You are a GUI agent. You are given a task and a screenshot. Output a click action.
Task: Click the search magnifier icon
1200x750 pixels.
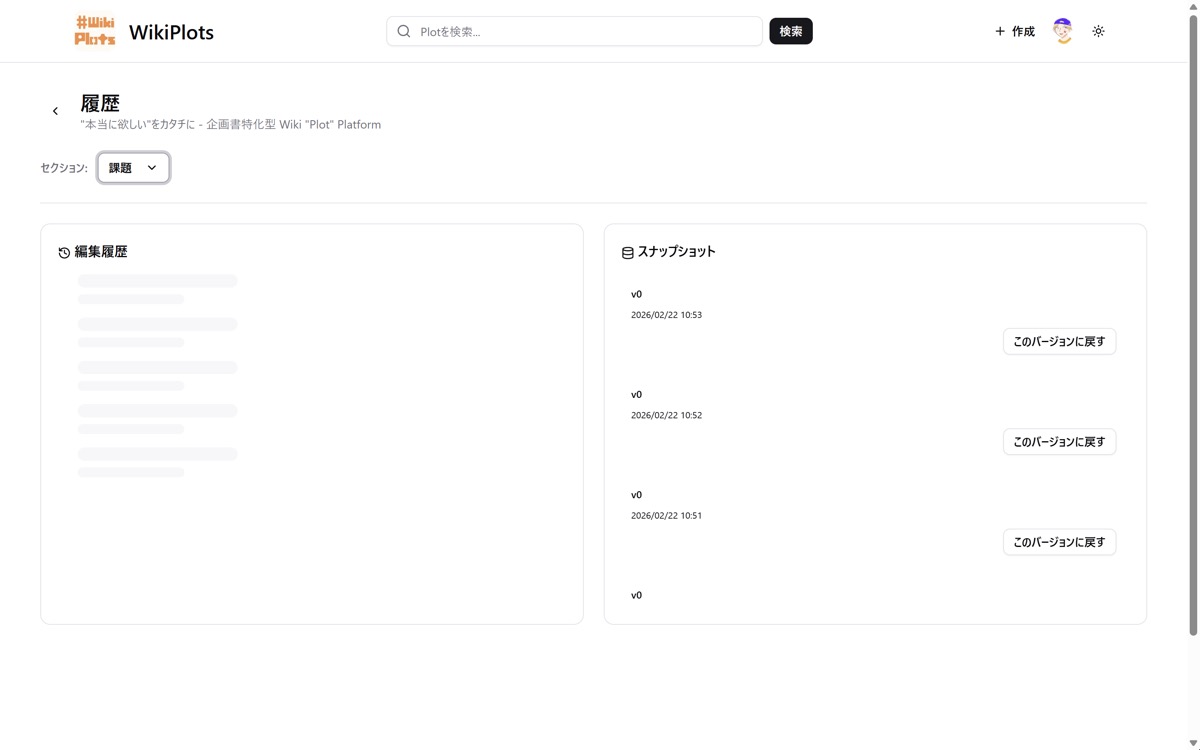[x=404, y=31]
